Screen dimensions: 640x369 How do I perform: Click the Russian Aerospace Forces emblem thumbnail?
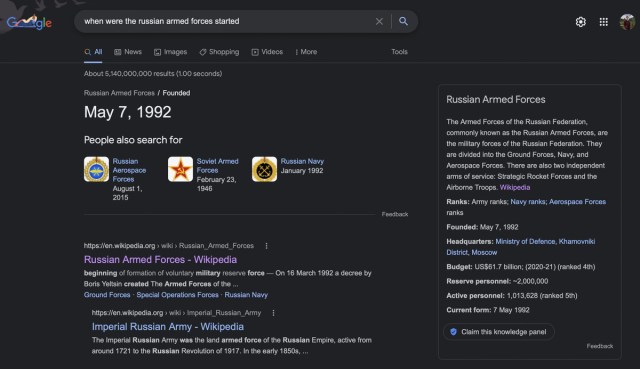[96, 169]
